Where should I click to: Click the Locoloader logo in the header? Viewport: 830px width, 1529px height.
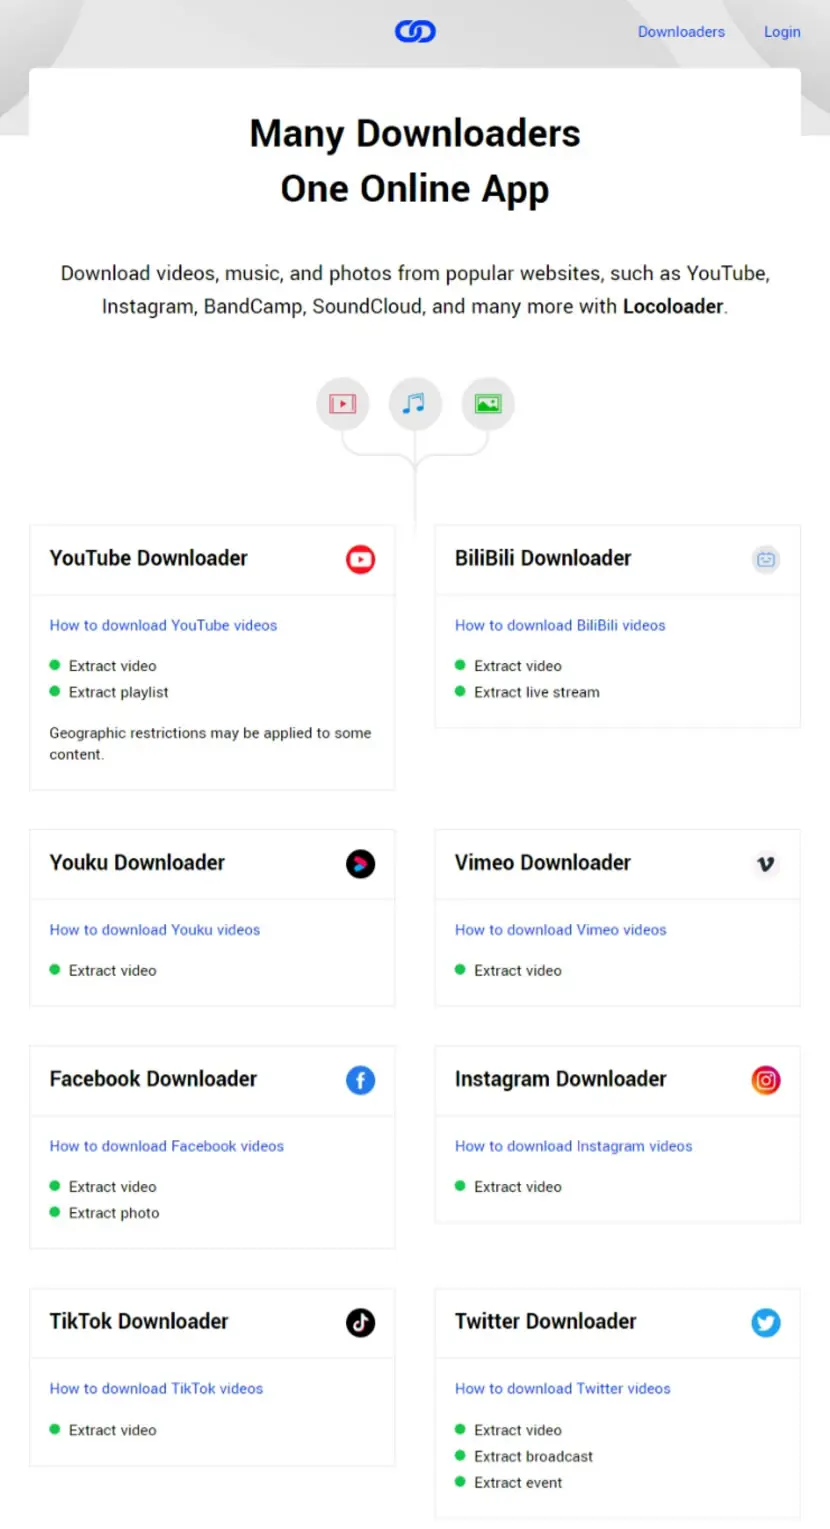(x=415, y=32)
